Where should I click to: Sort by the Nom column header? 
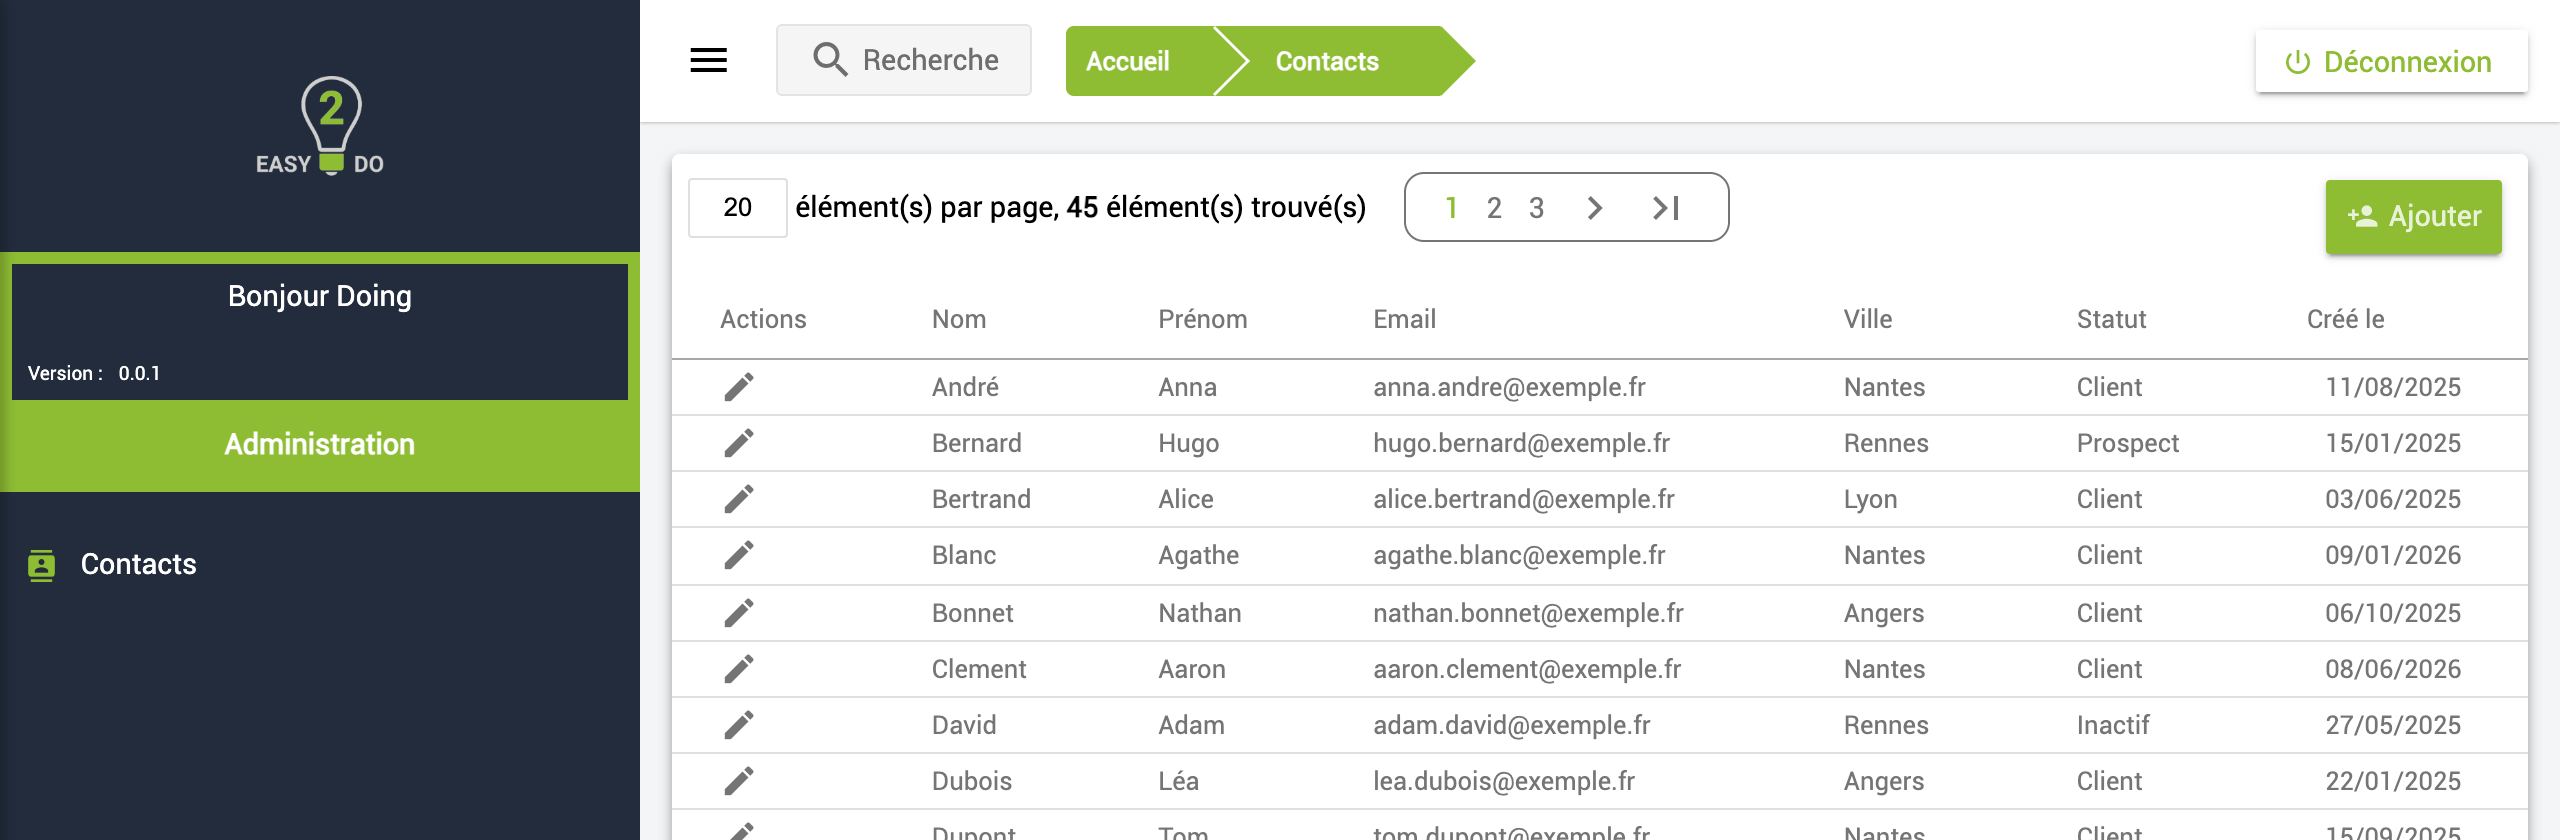[959, 319]
